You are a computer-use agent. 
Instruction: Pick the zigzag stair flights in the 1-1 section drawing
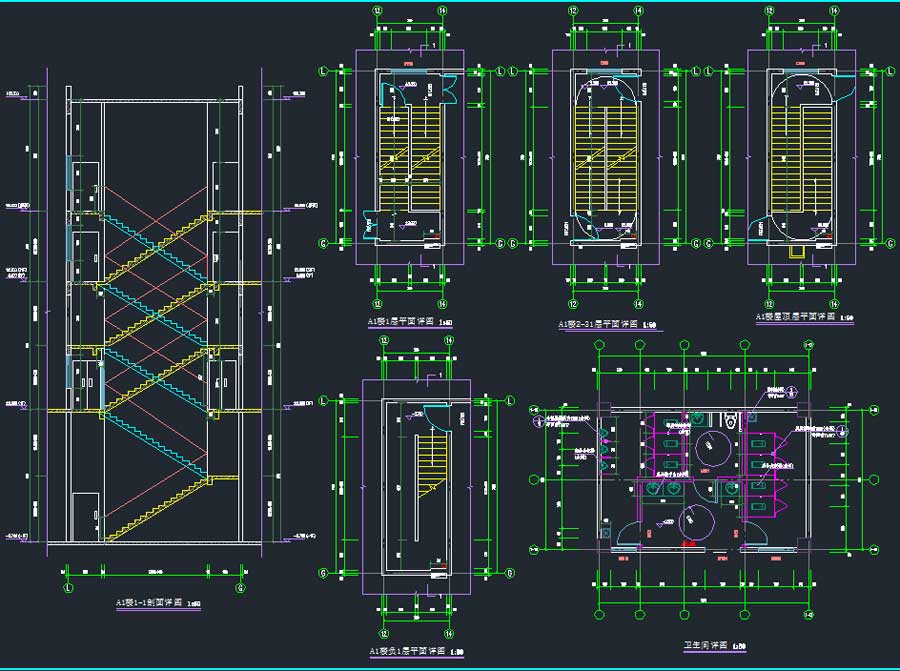click(156, 376)
